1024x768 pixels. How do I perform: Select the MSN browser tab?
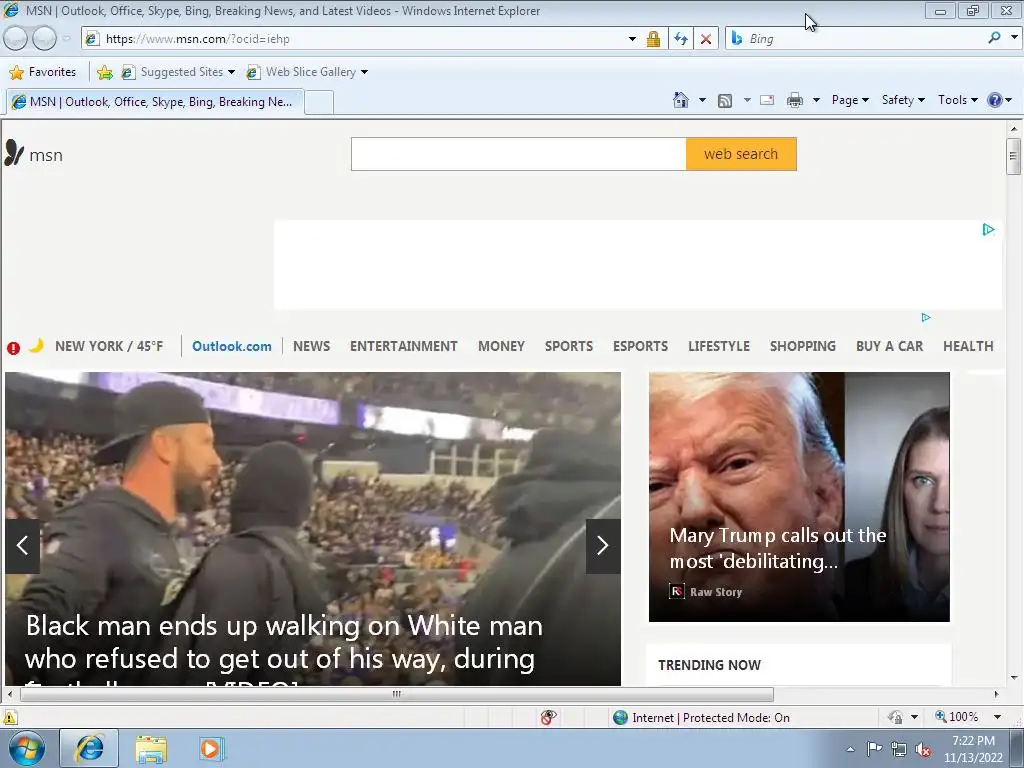pos(155,102)
